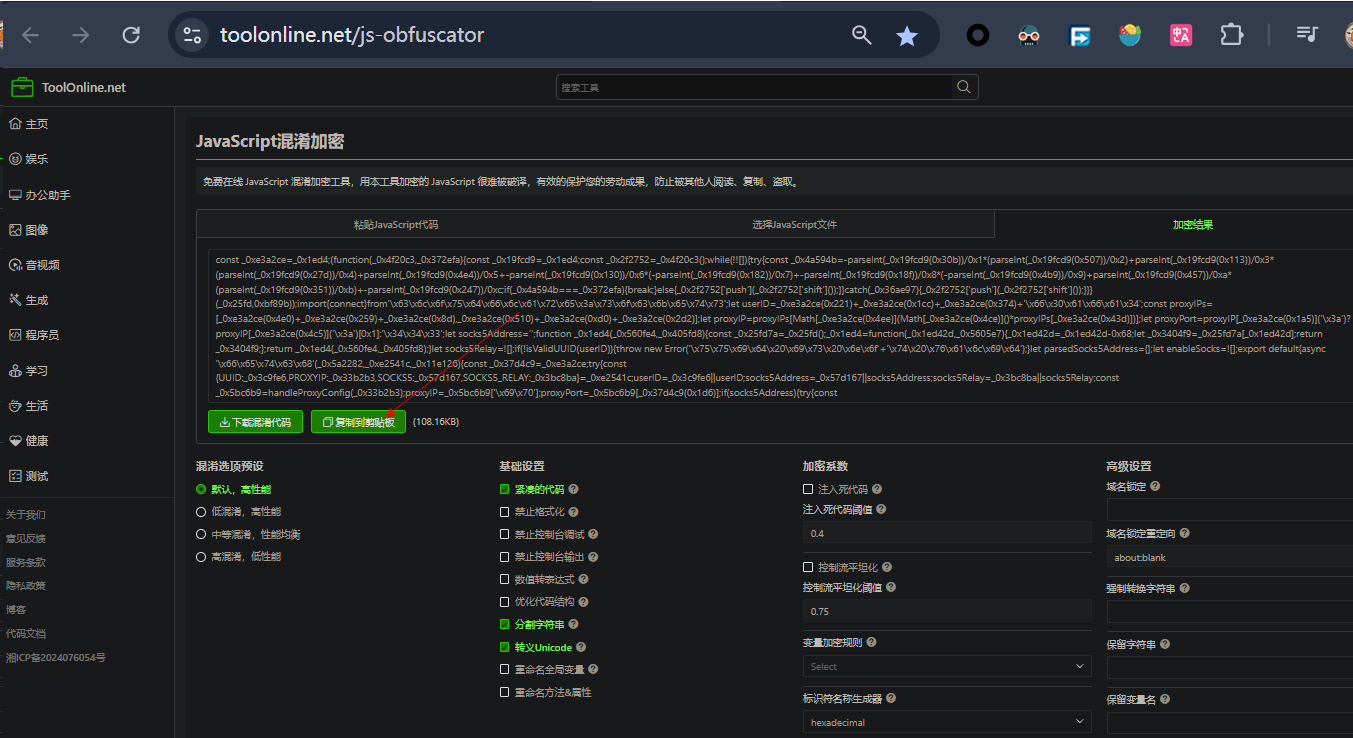Click the black circle extension icon
The height and width of the screenshot is (738, 1353).
(978, 35)
